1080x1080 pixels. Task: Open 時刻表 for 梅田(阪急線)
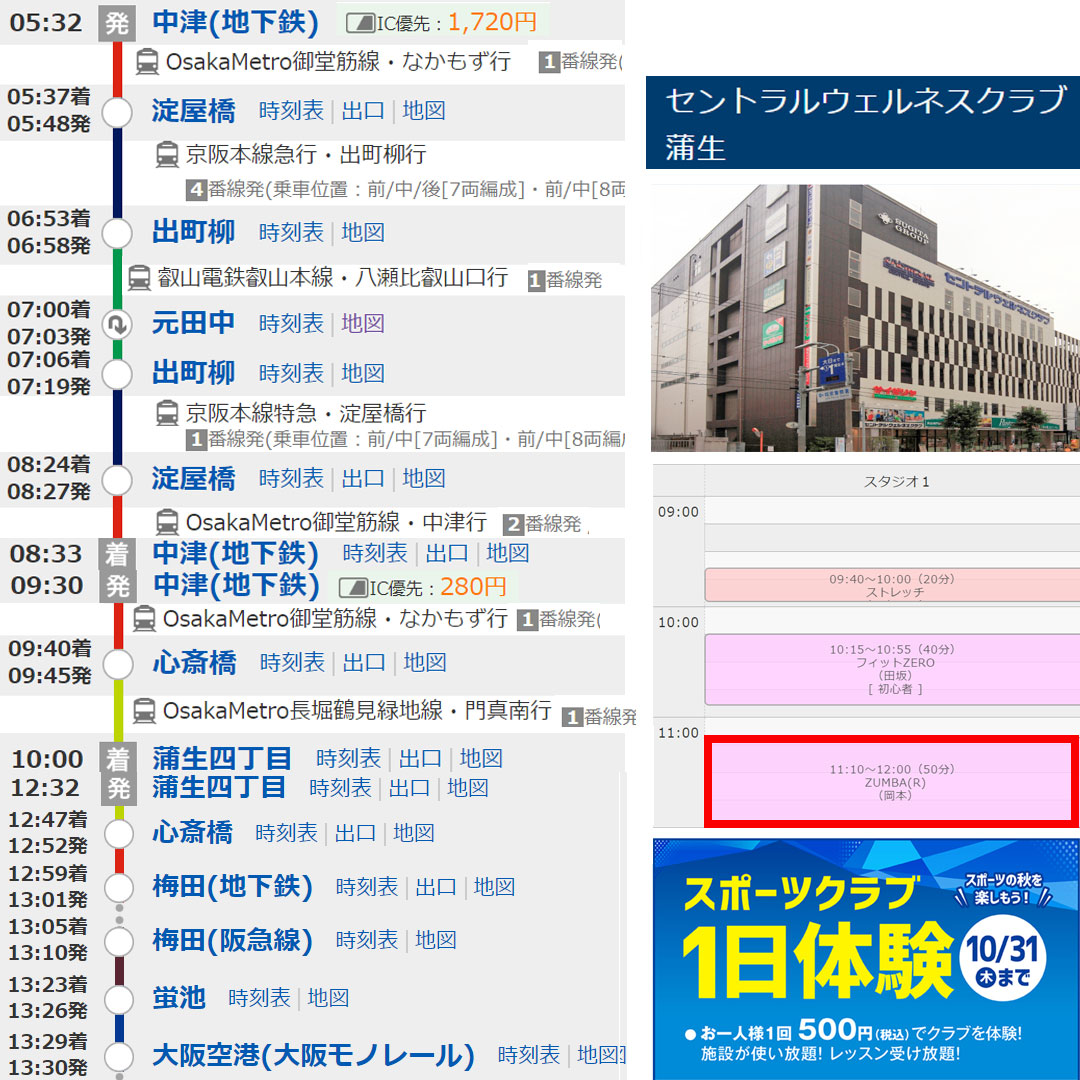coord(367,940)
